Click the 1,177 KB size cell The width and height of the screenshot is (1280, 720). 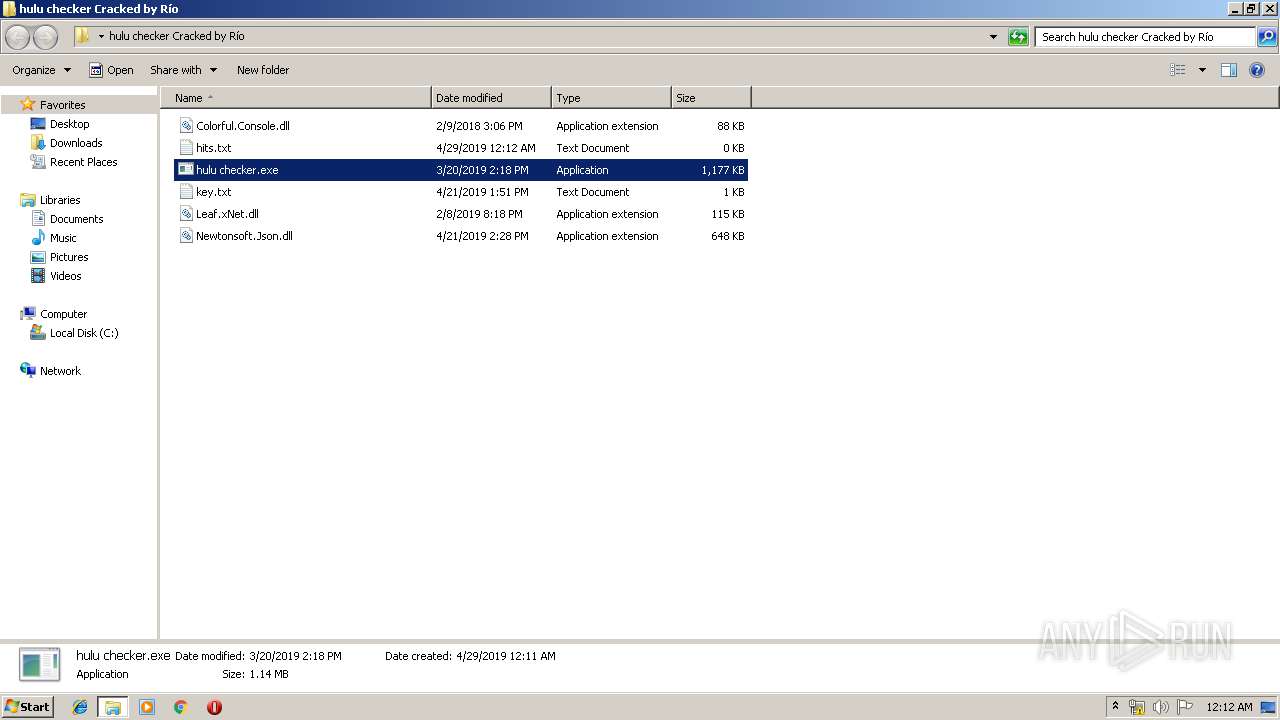pyautogui.click(x=723, y=170)
